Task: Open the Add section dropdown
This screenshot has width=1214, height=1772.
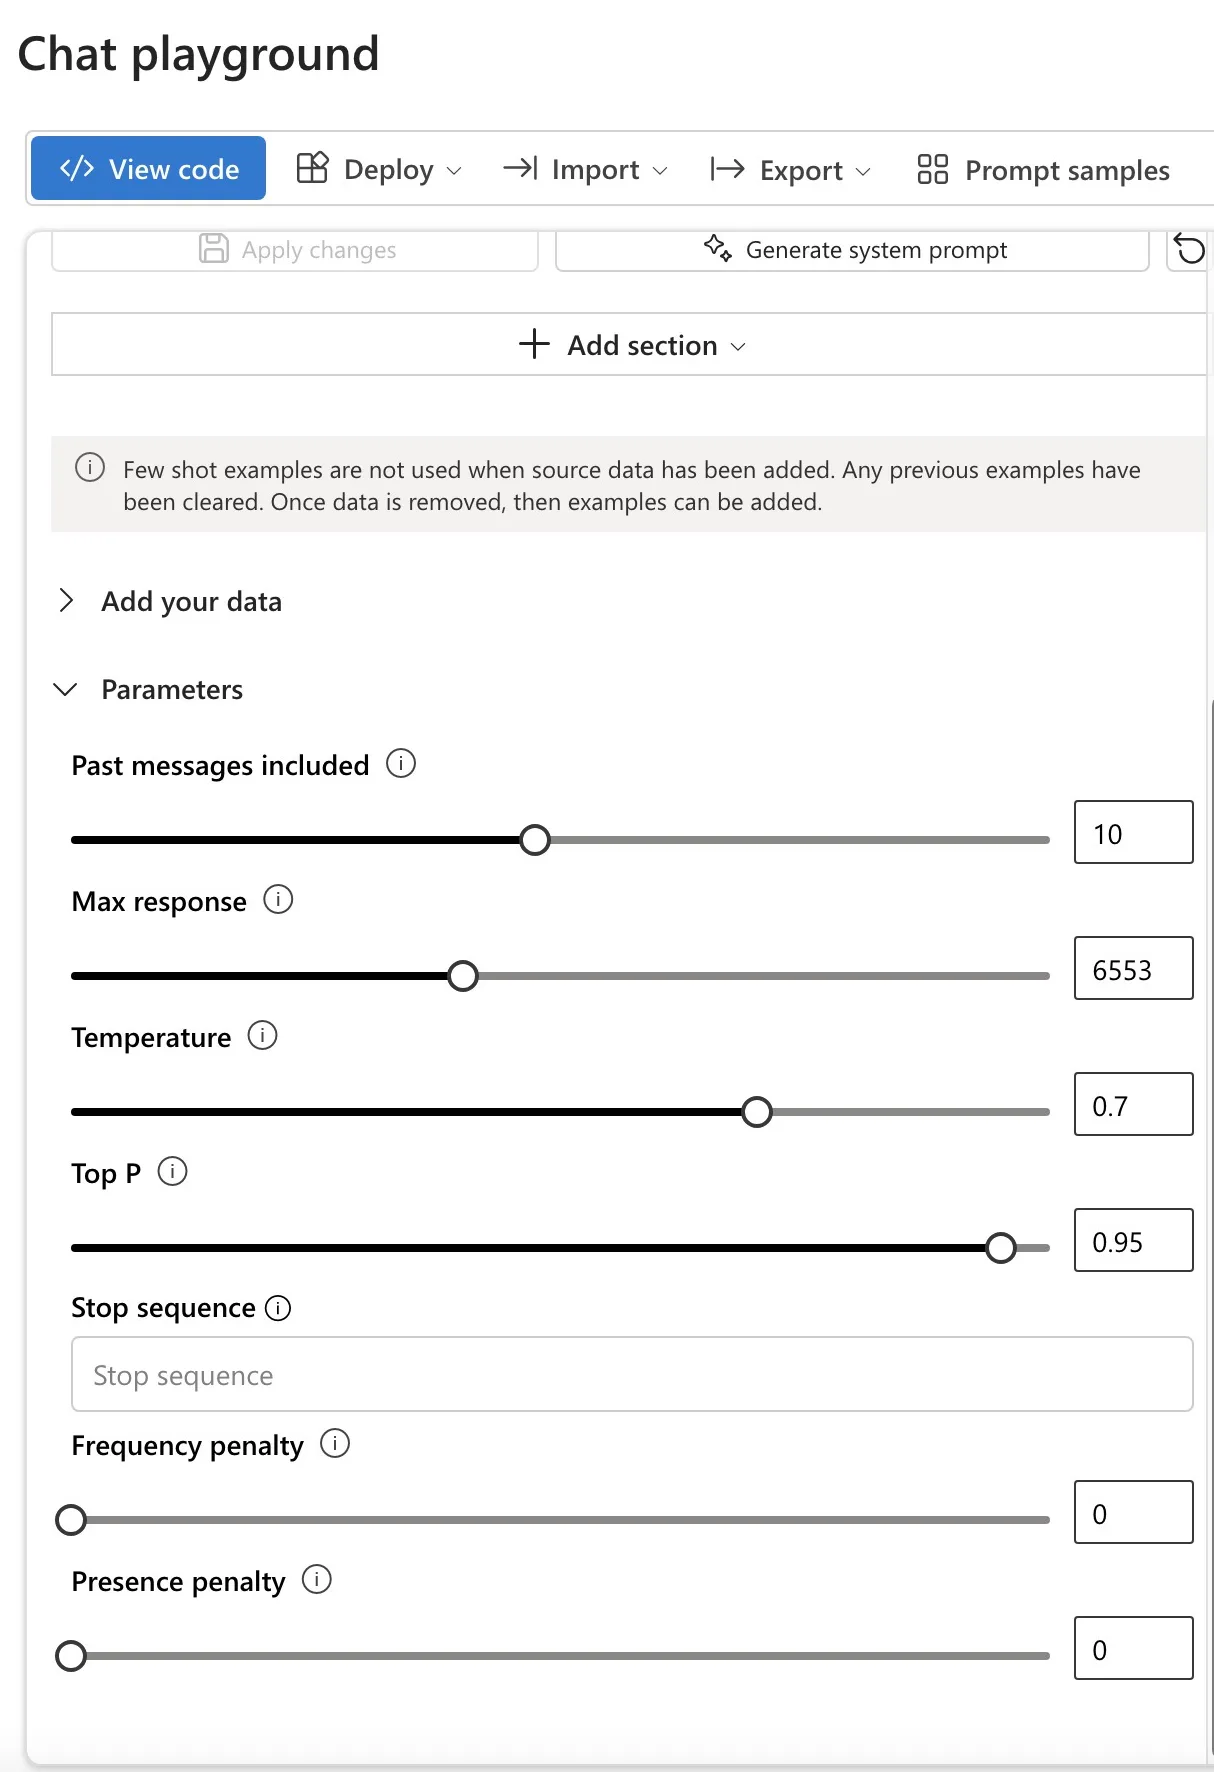Action: pos(633,344)
